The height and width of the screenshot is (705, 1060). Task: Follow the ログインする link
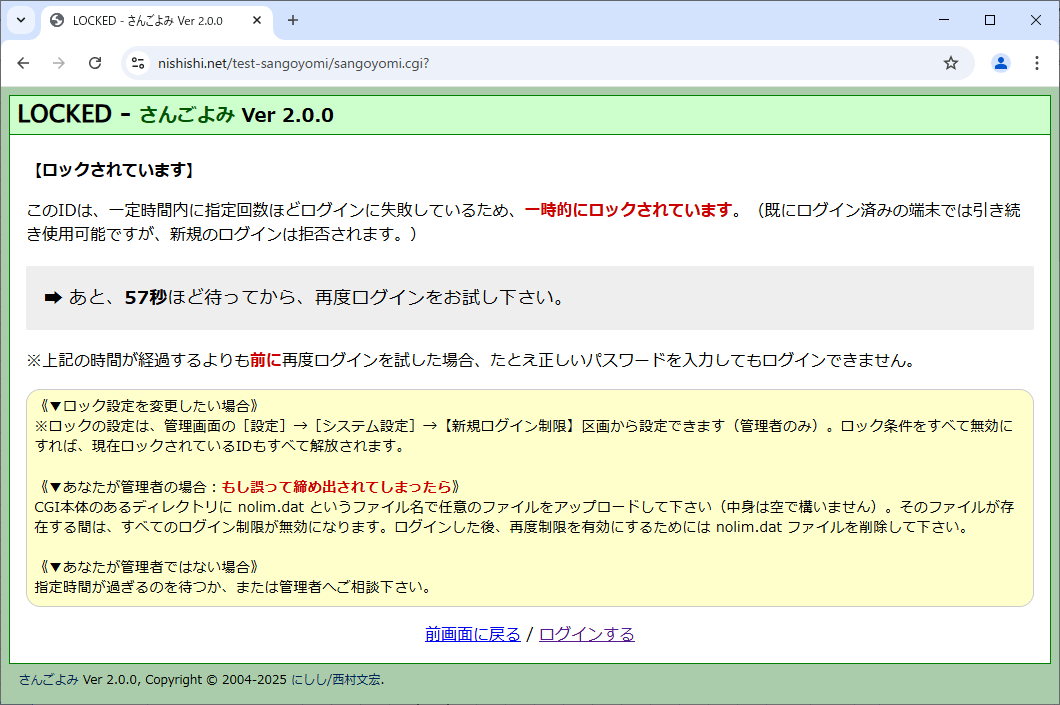pos(587,634)
